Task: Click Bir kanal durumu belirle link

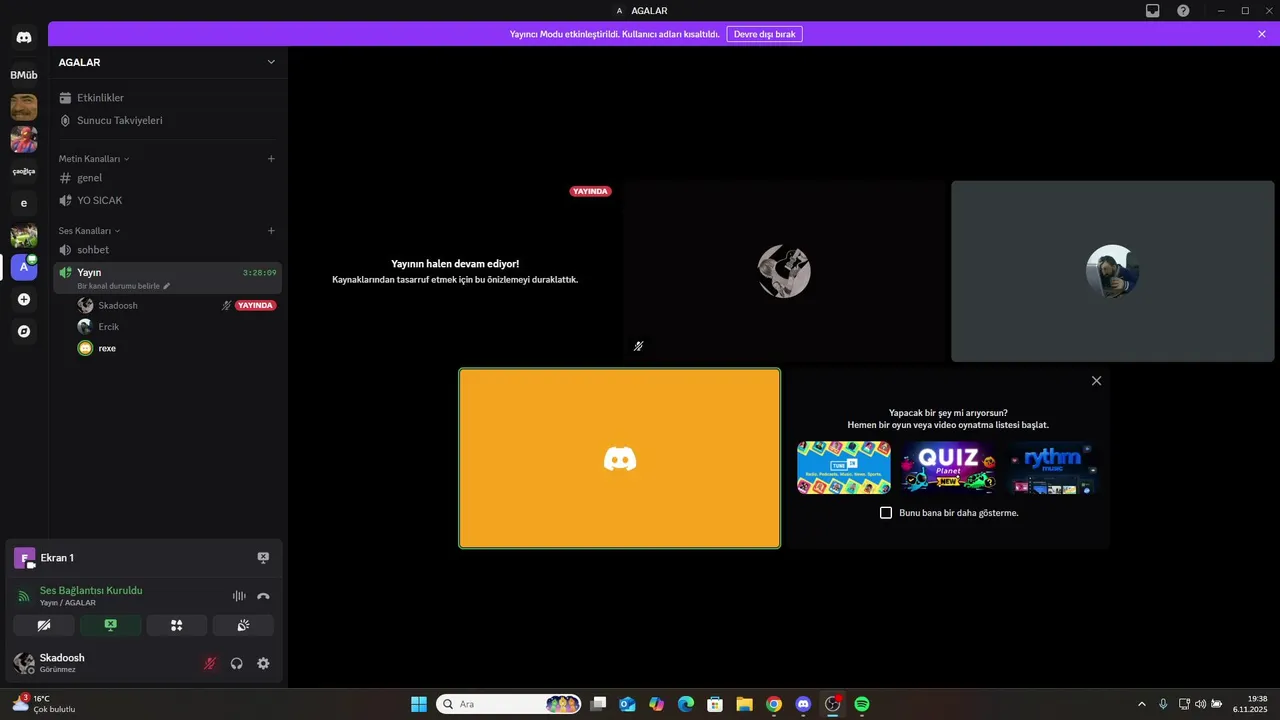Action: pyautogui.click(x=124, y=286)
